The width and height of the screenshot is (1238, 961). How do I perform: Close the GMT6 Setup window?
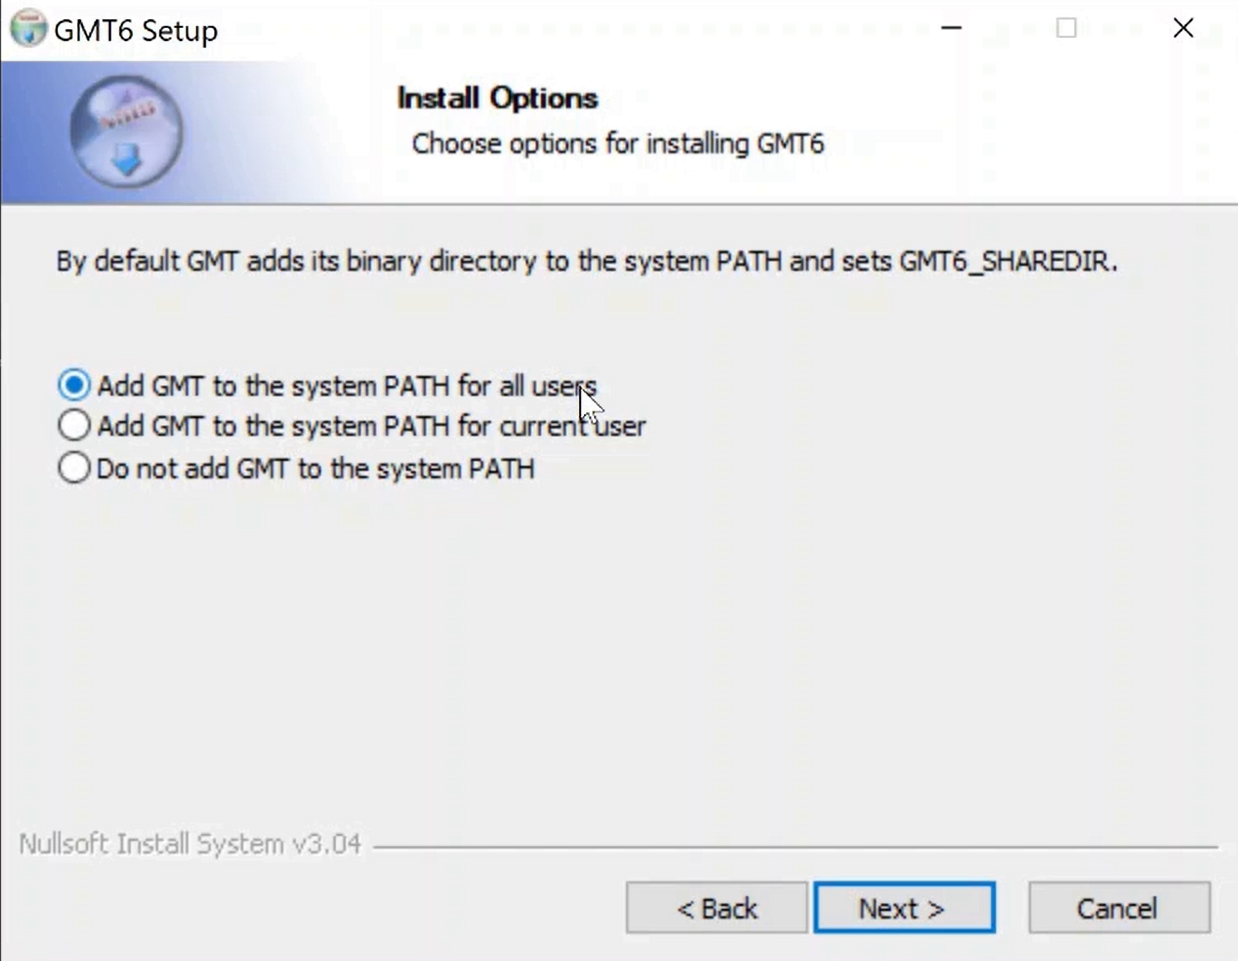[1183, 28]
